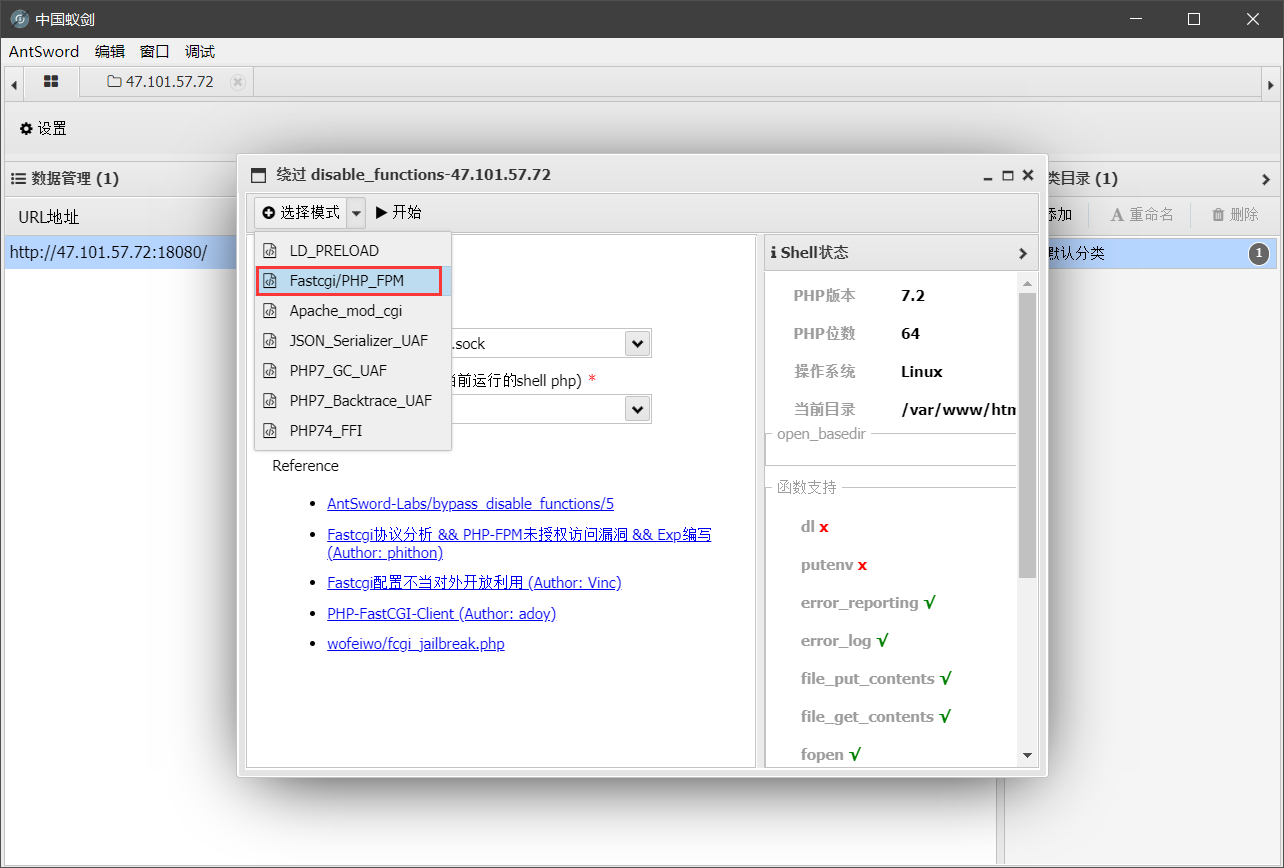This screenshot has height=868, width=1284.
Task: Click the PHP版本 7.2 value
Action: coord(912,295)
